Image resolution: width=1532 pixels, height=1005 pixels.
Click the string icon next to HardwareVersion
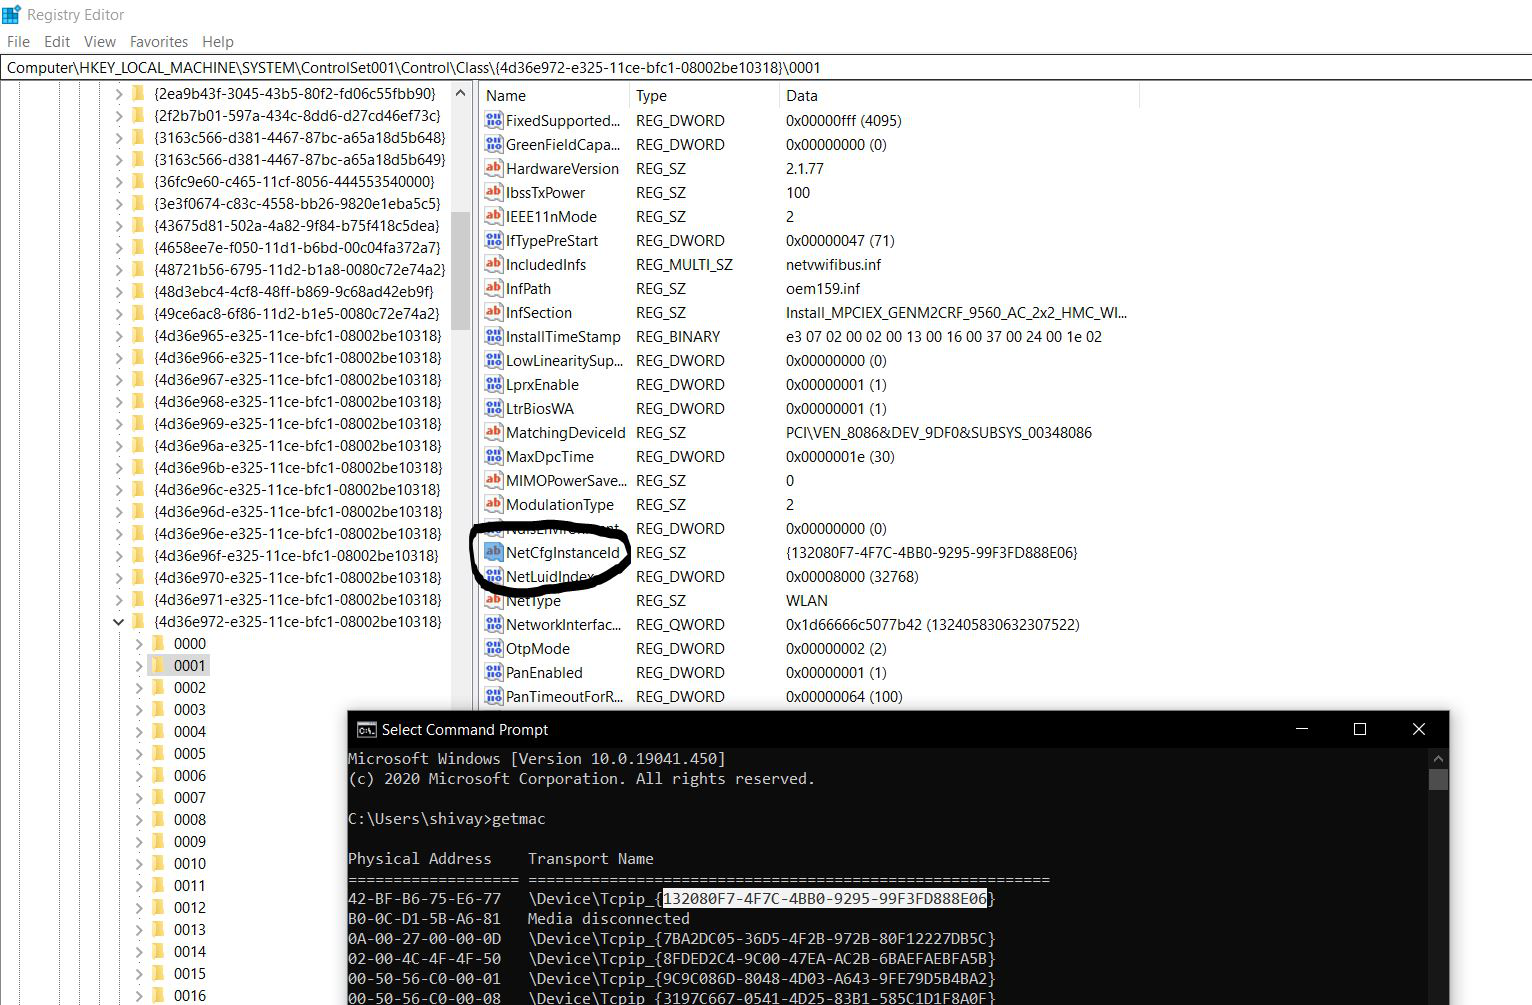493,168
